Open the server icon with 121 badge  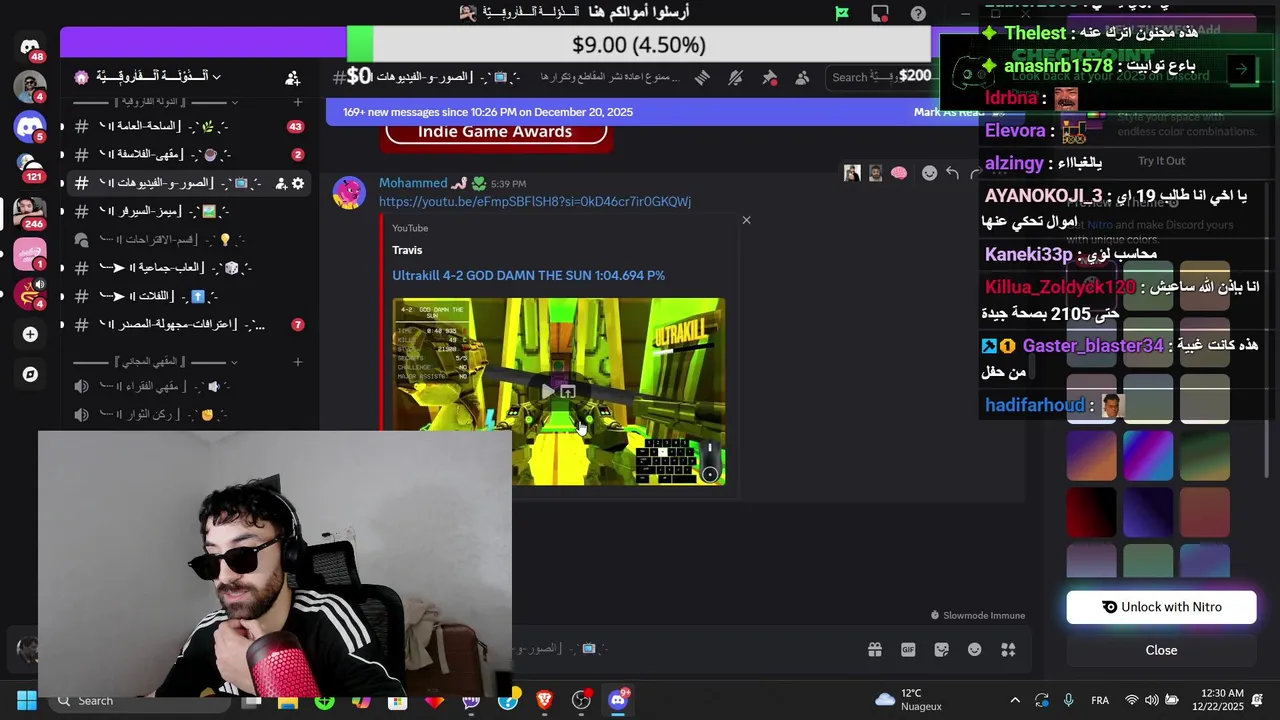tap(30, 166)
